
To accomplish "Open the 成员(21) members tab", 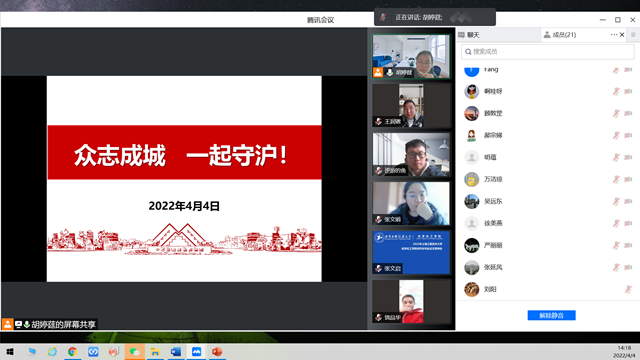I will (560, 35).
